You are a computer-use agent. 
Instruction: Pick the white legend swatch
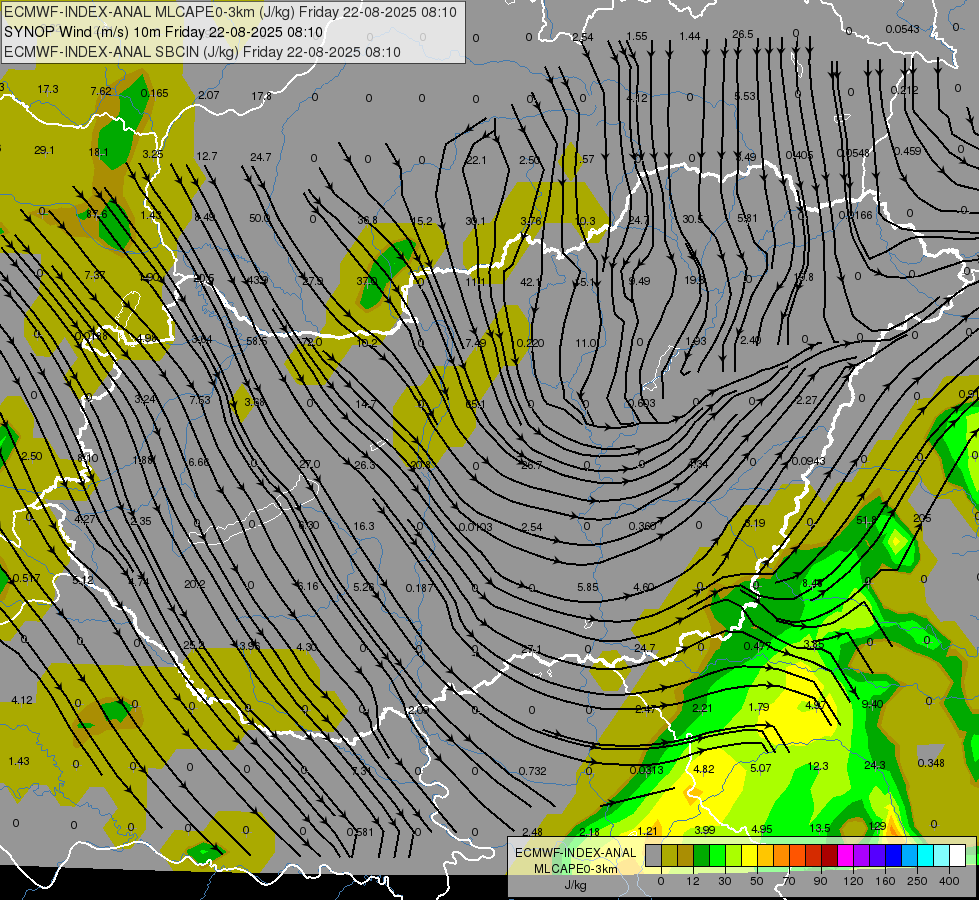tap(958, 856)
